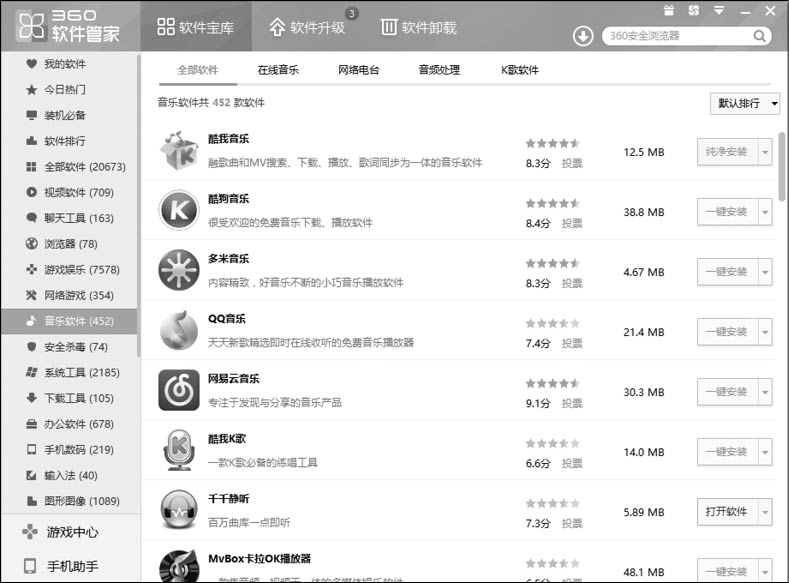Open the download manager arrow icon

click(583, 36)
